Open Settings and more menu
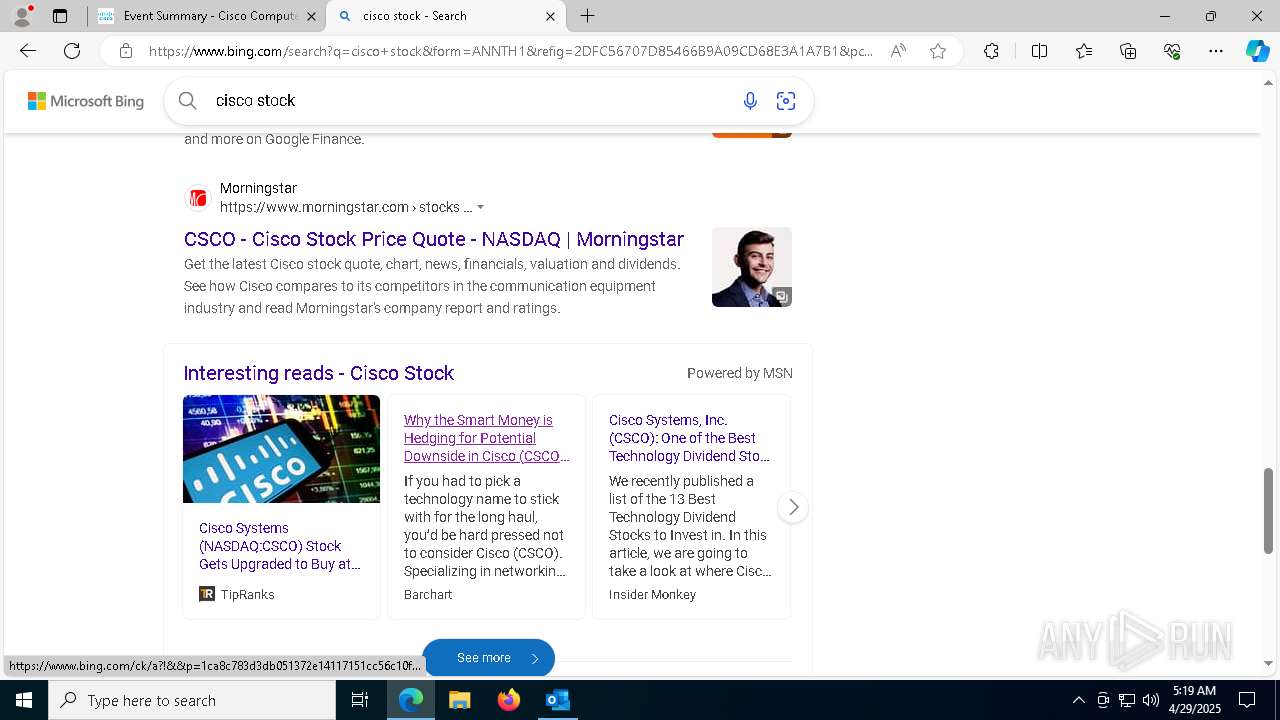The image size is (1280, 720). click(x=1216, y=51)
